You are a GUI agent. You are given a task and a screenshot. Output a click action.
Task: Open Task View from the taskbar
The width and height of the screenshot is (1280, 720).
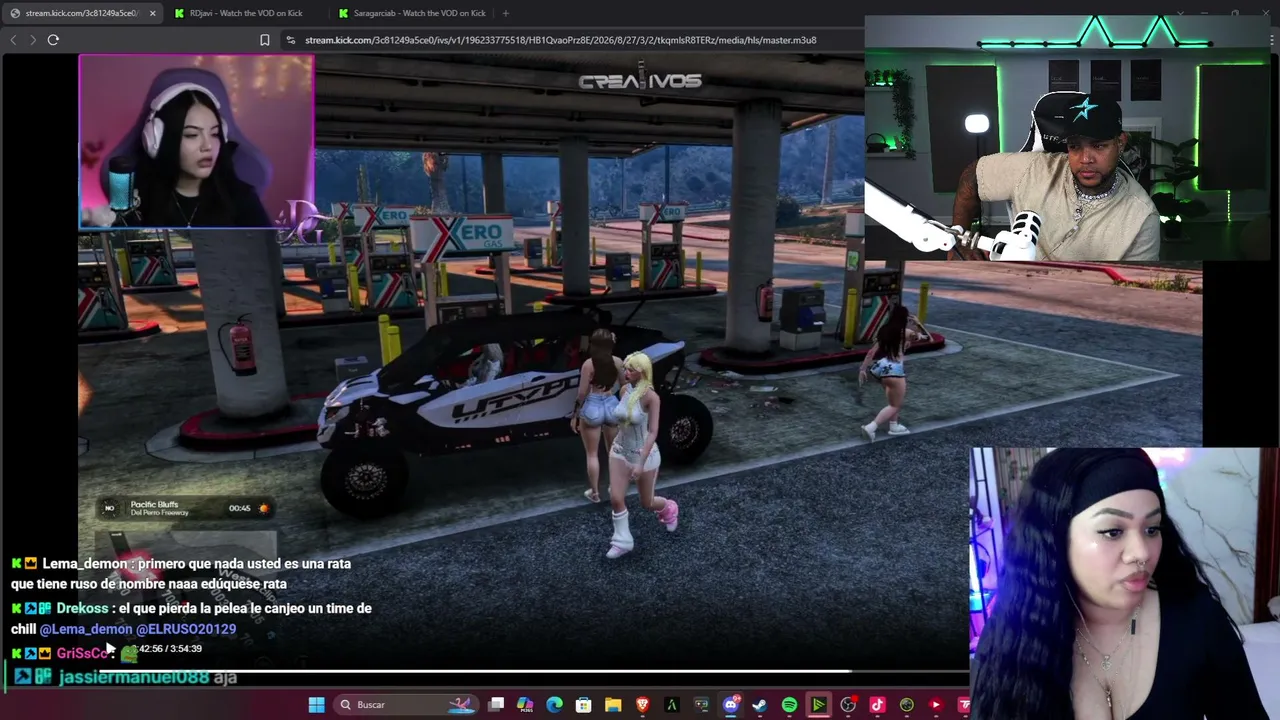[x=496, y=705]
